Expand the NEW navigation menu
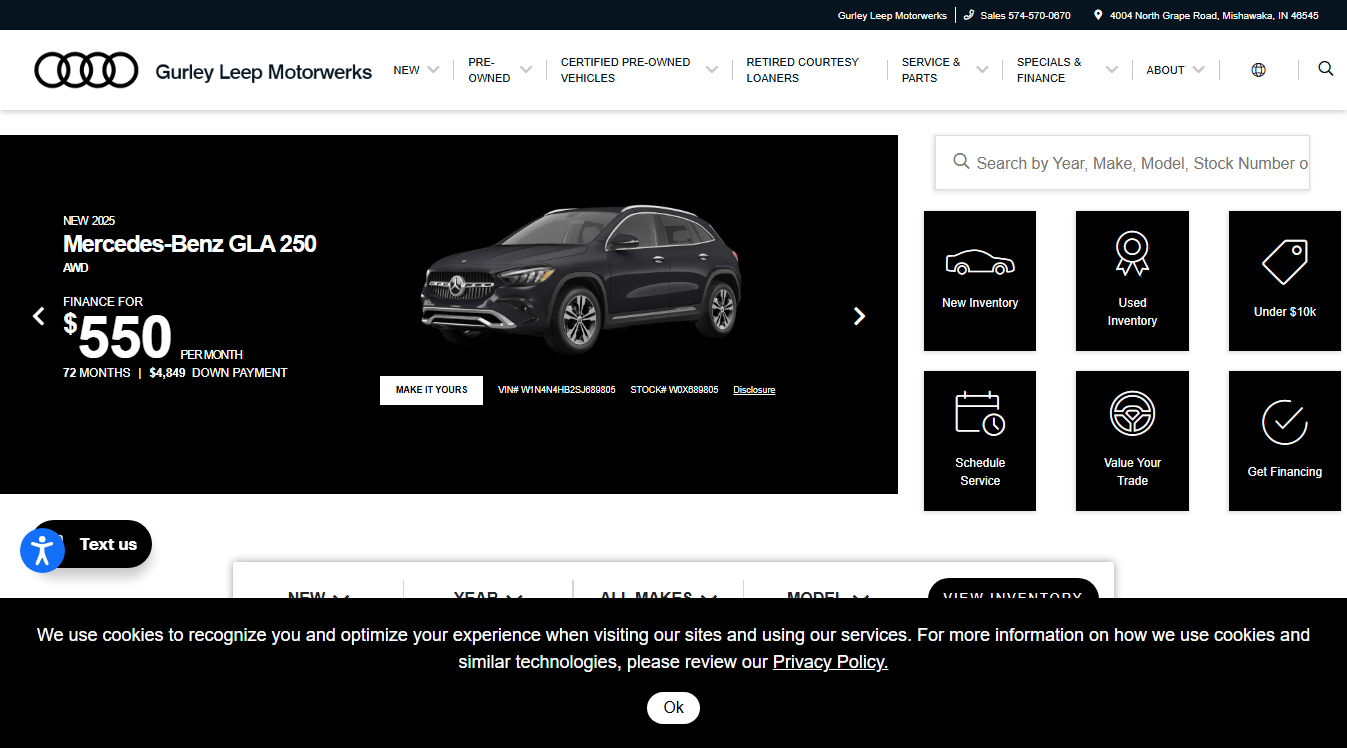Viewport: 1347px width, 748px height. coord(416,70)
